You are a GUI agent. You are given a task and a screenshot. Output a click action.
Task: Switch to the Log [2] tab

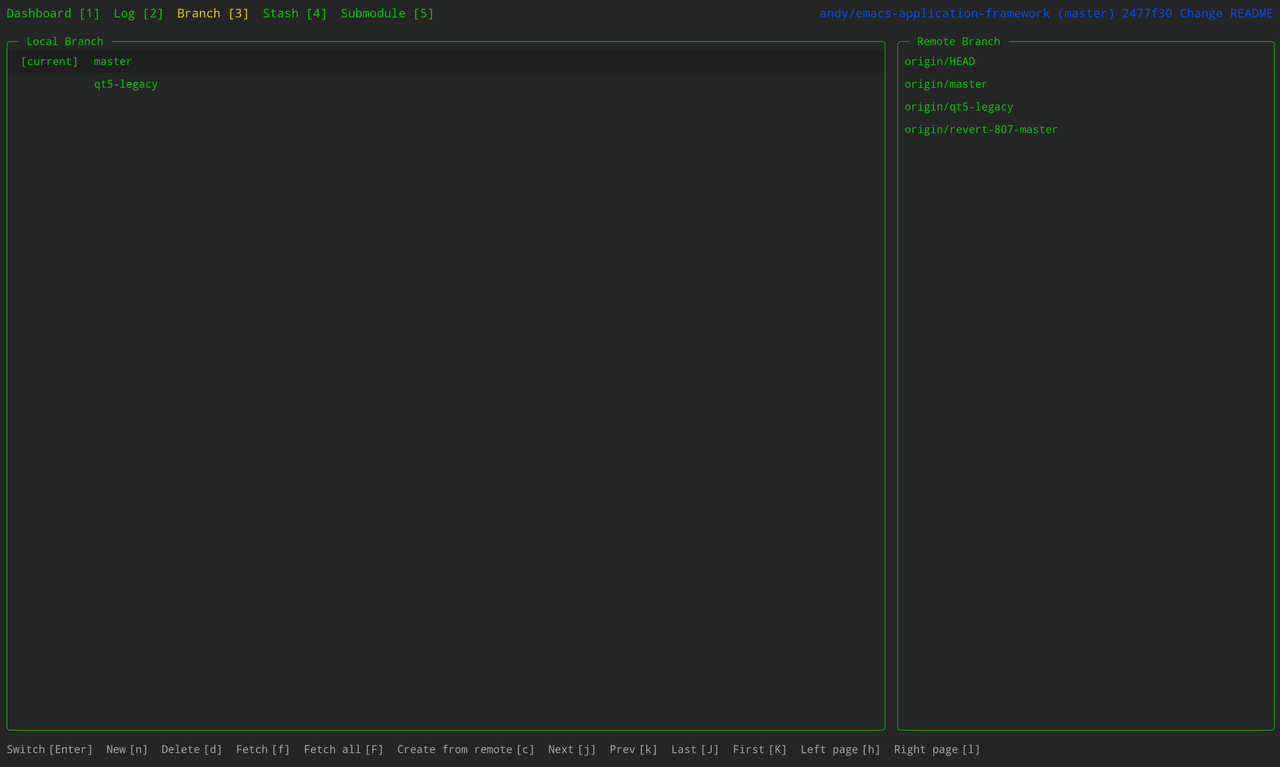point(138,13)
